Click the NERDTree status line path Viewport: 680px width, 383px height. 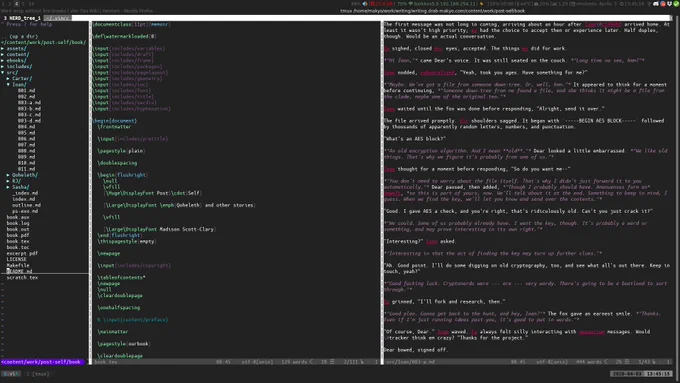click(42, 362)
